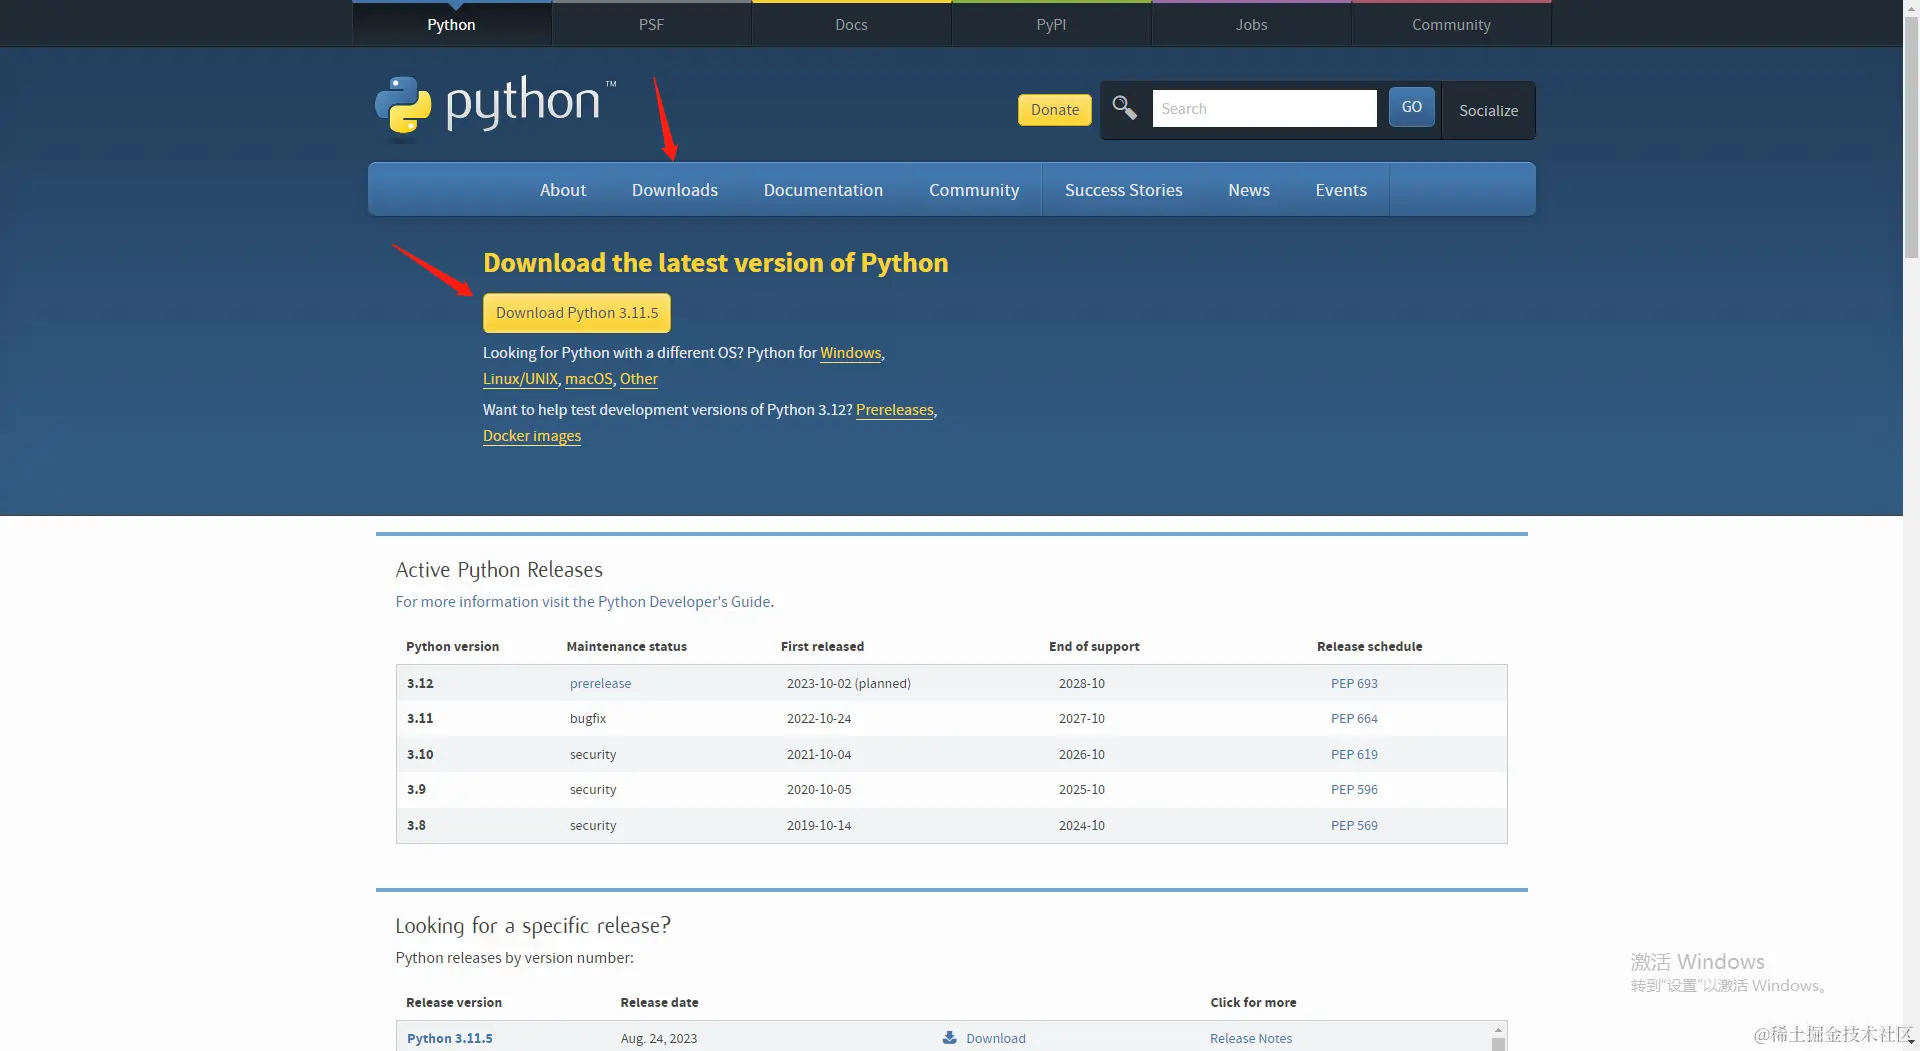
Task: Open the About menu
Action: coord(562,189)
